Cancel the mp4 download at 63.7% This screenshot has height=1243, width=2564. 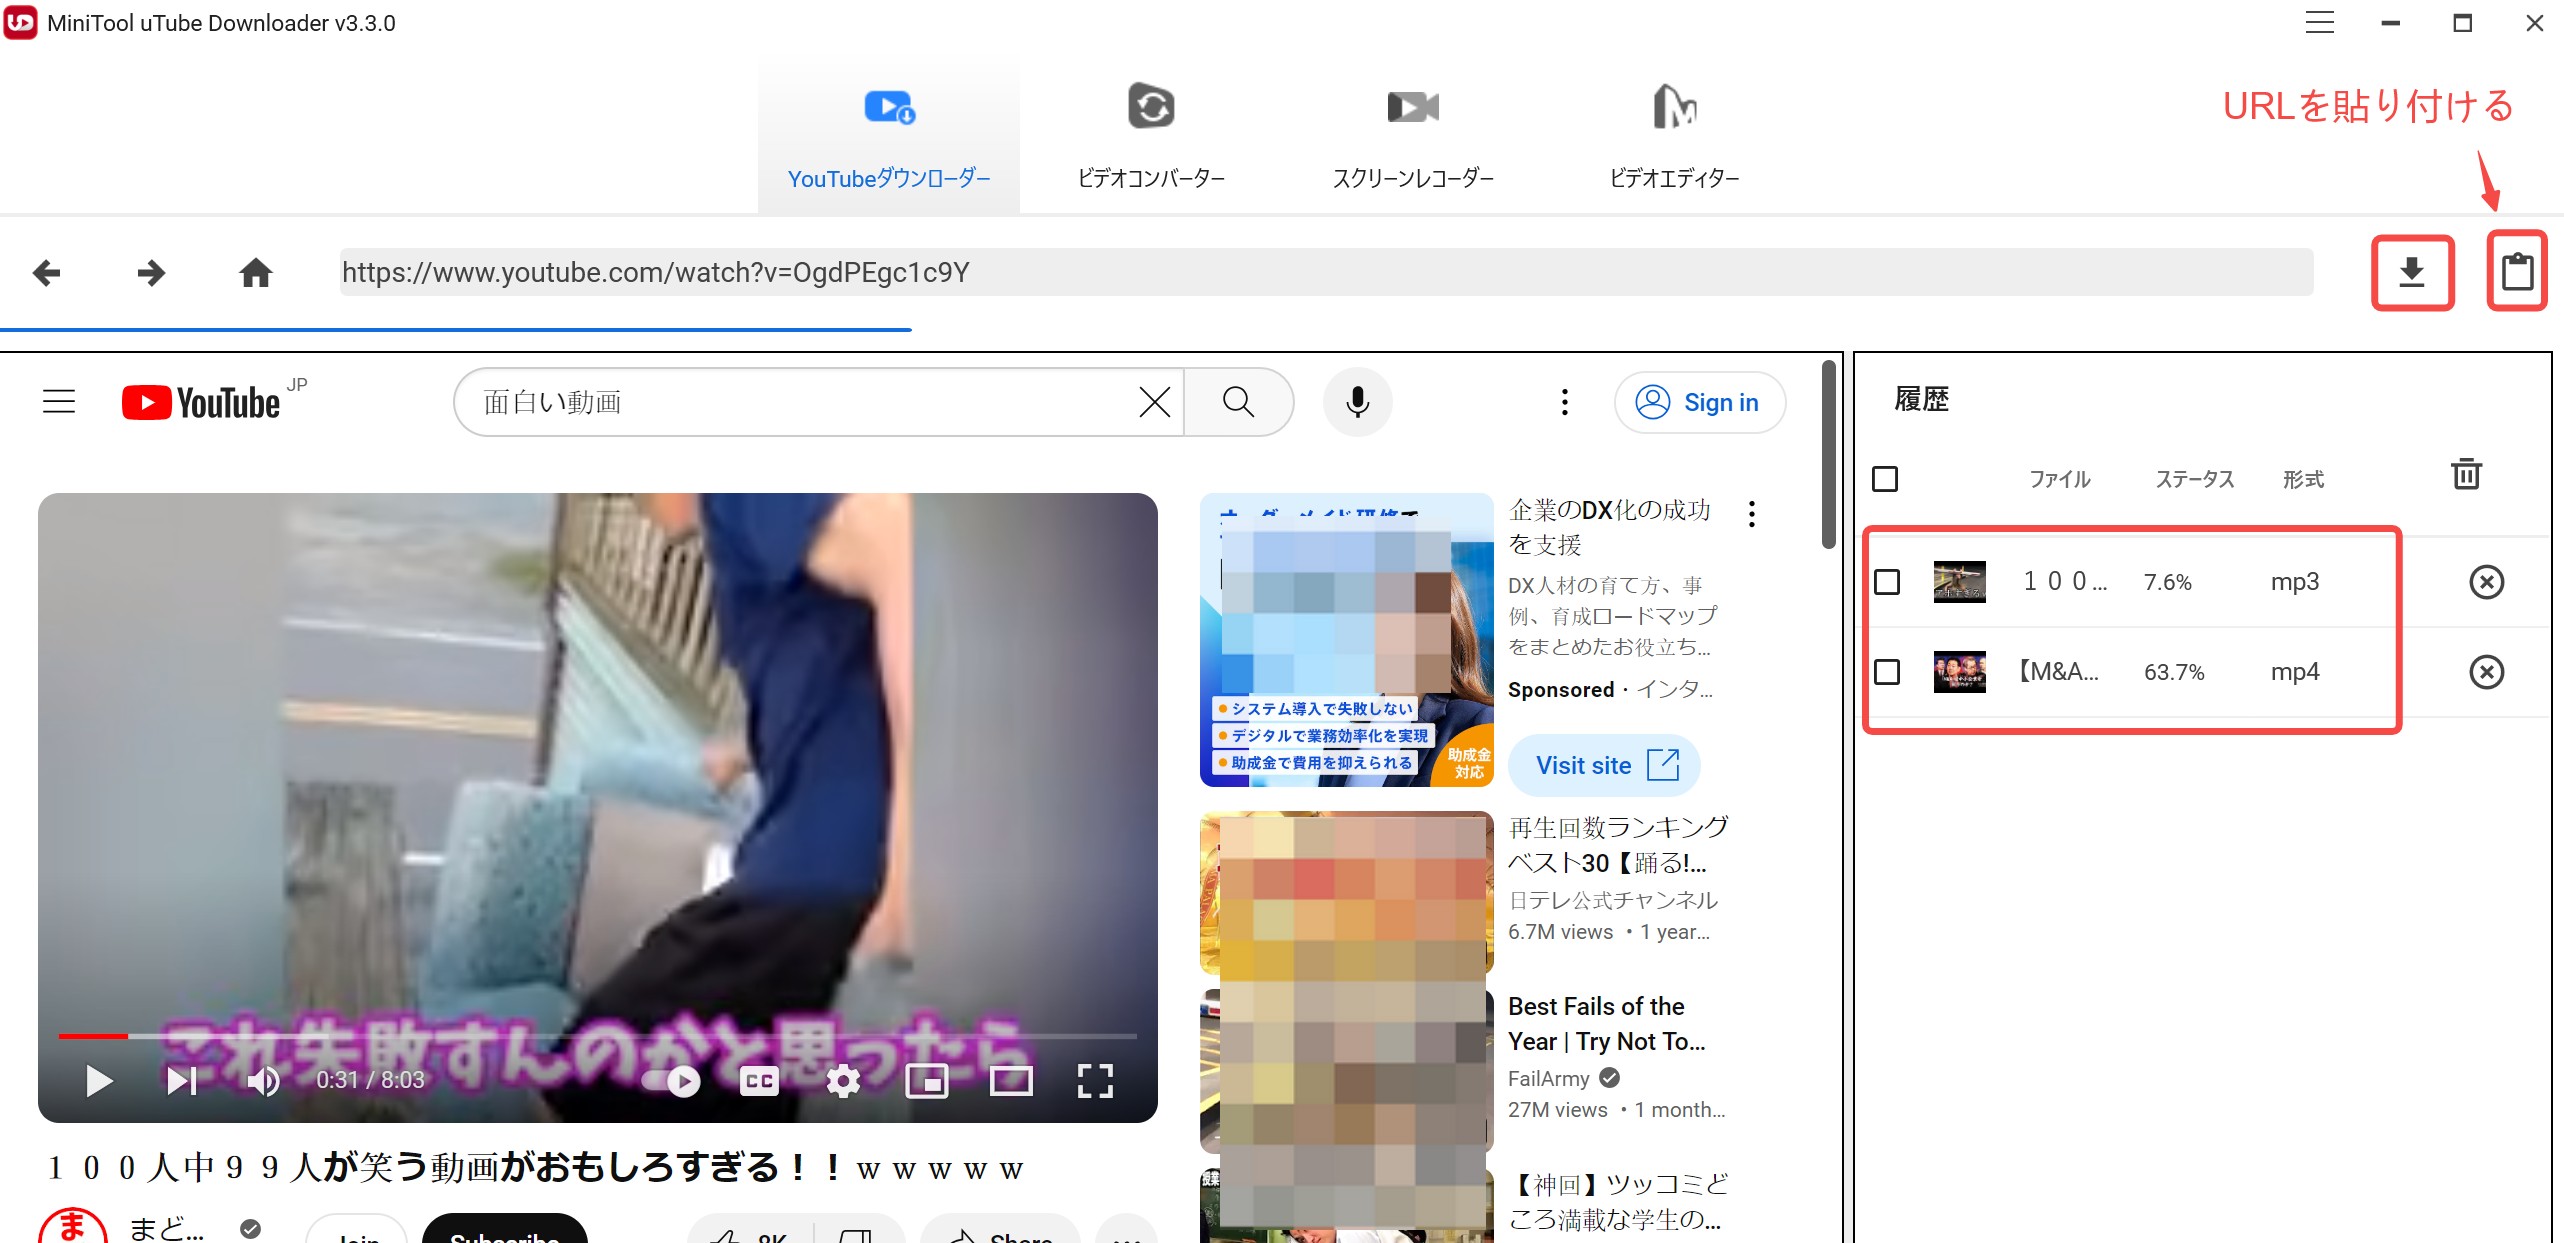(2486, 671)
